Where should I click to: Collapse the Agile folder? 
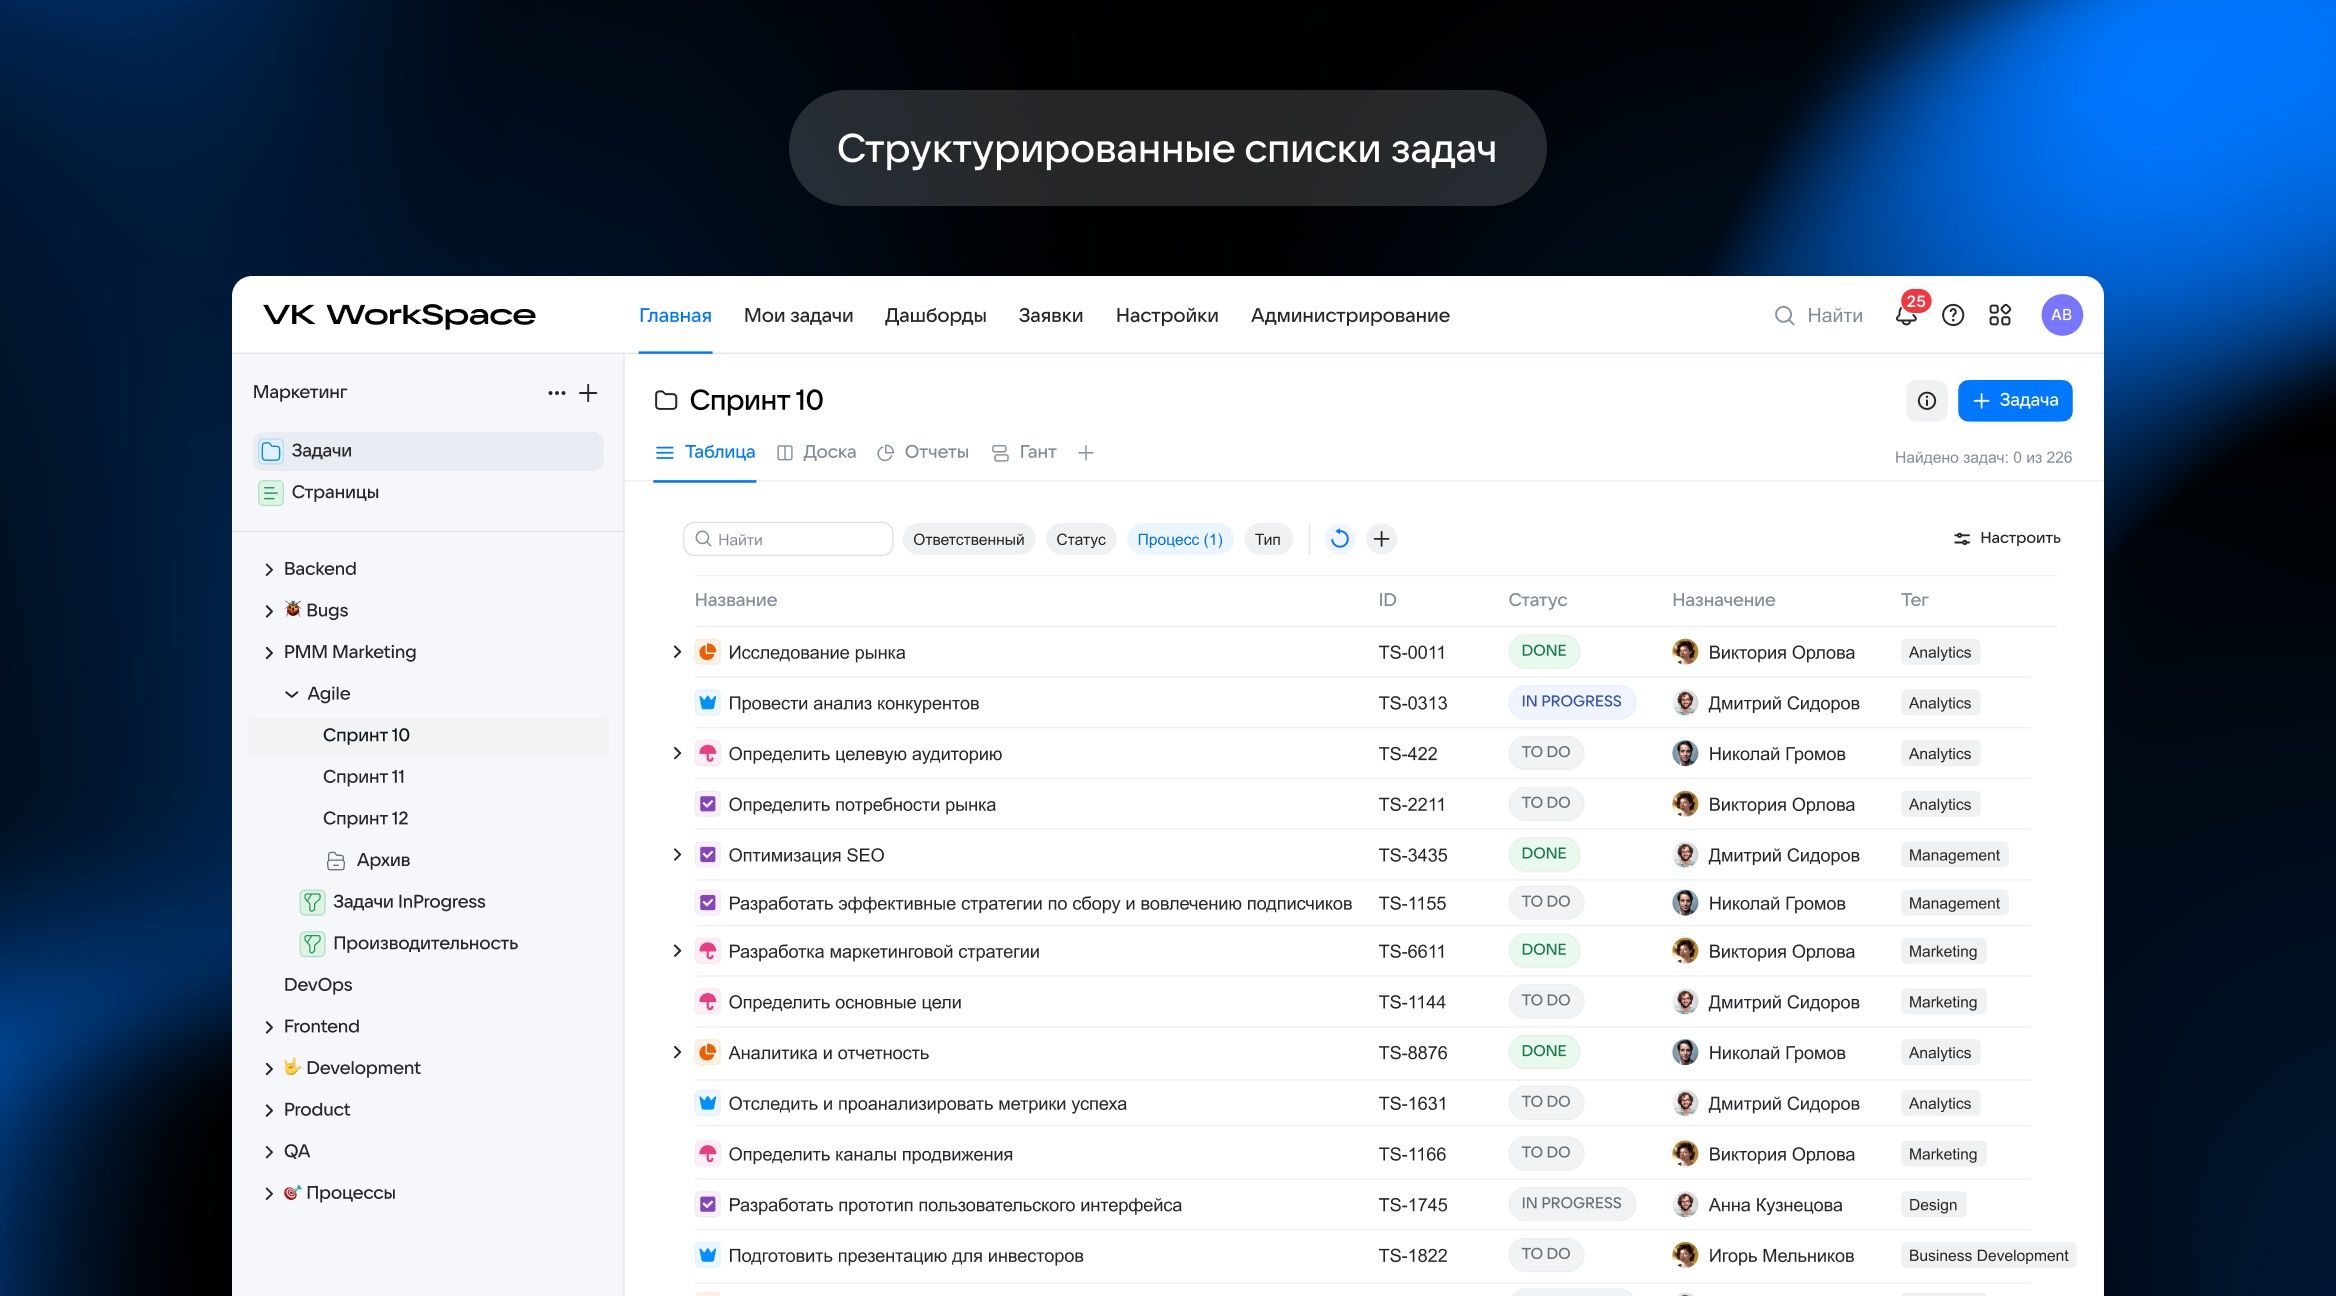(291, 694)
